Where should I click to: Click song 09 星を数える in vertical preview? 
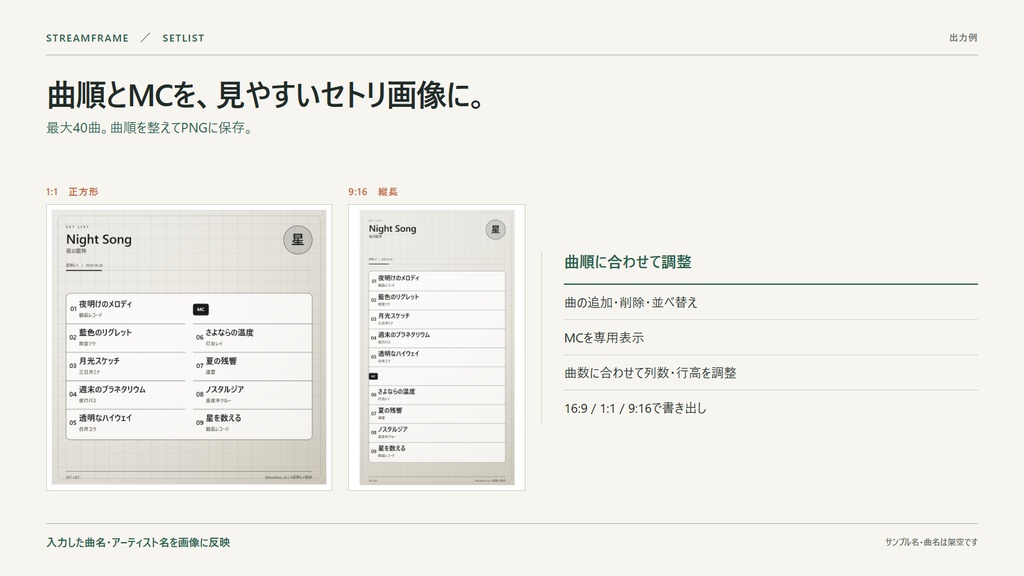tap(437, 451)
